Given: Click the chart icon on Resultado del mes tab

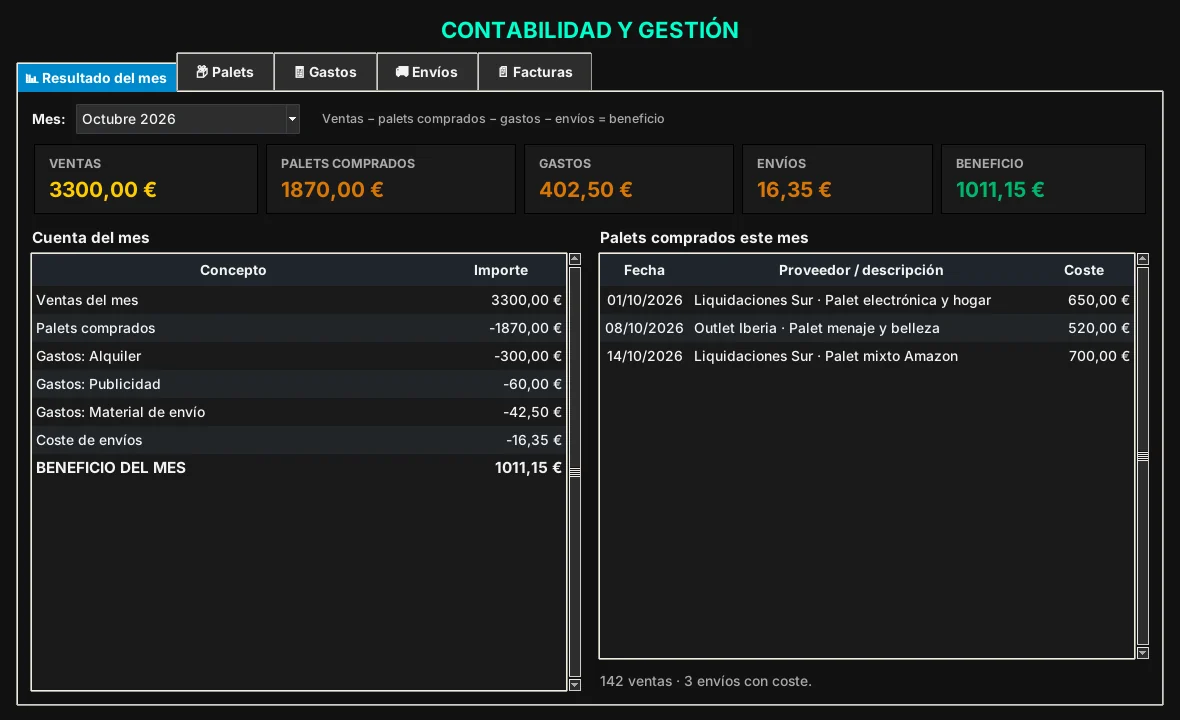Looking at the screenshot, I should click(32, 78).
